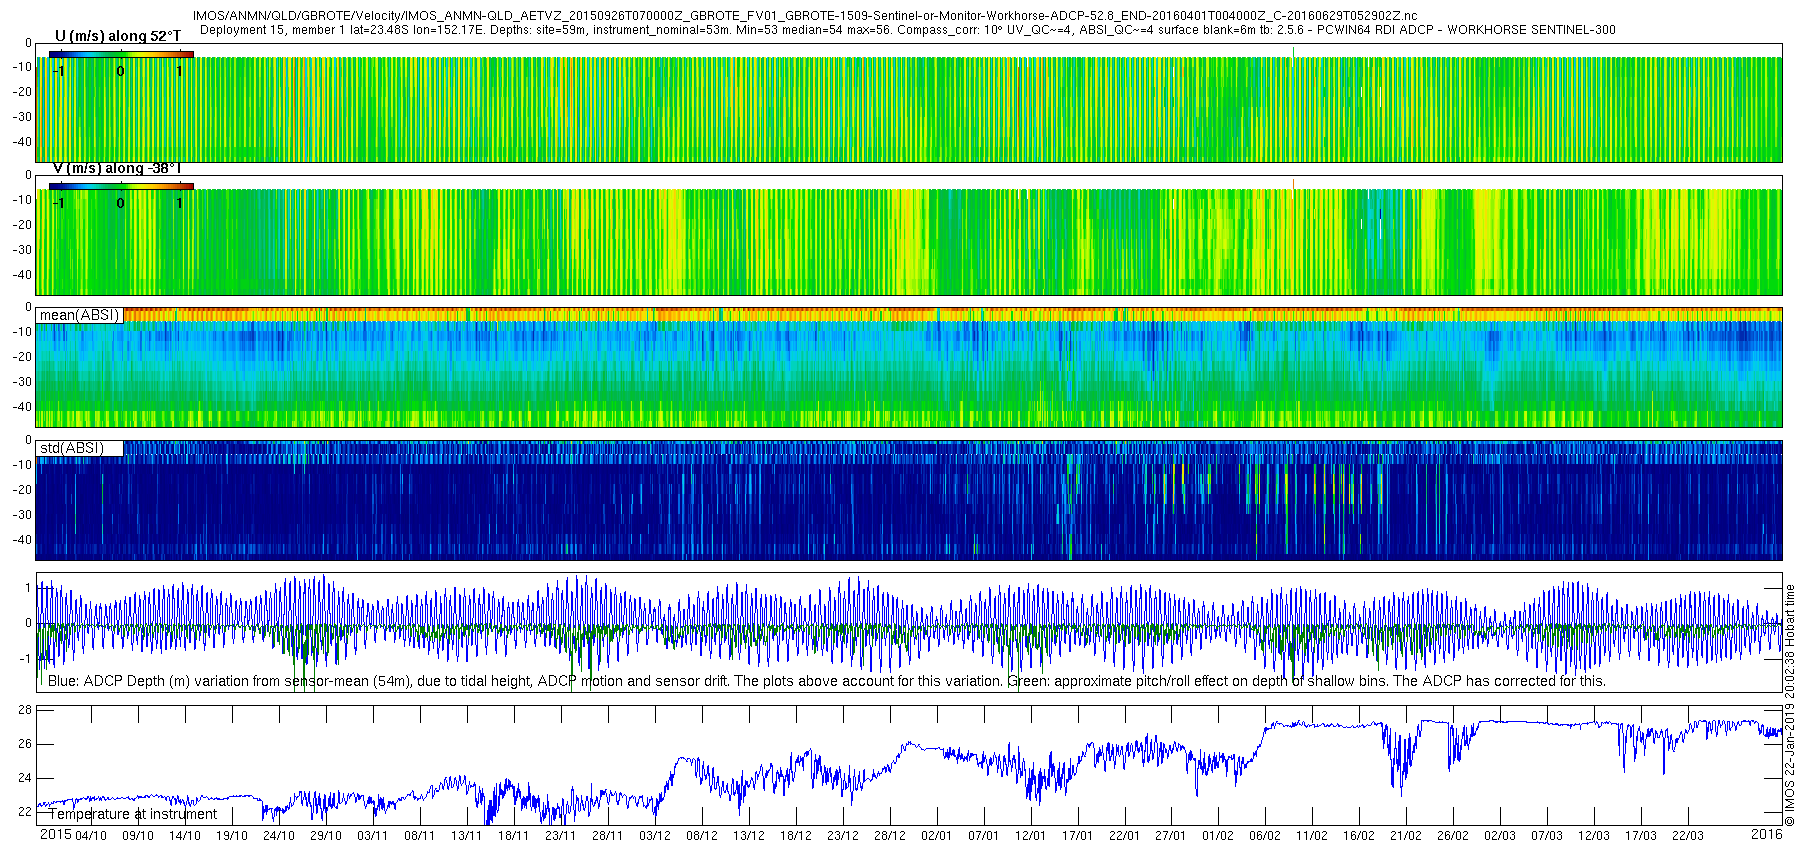Select the 03/12 date tick label
Image resolution: width=1800 pixels, height=850 pixels.
point(655,835)
